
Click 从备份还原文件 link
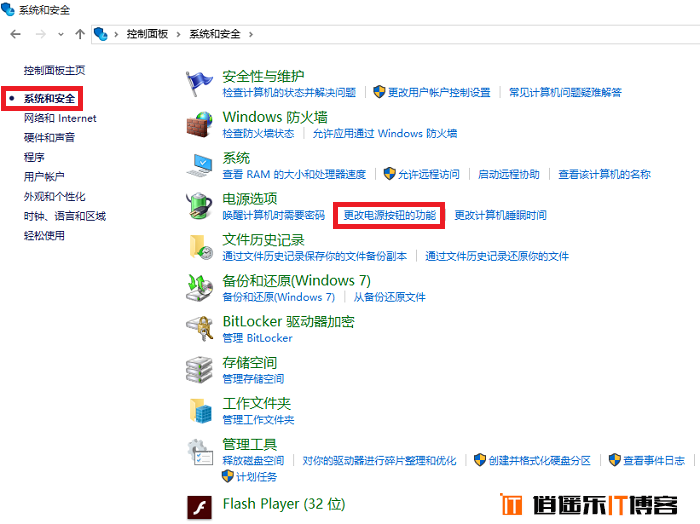tap(390, 297)
